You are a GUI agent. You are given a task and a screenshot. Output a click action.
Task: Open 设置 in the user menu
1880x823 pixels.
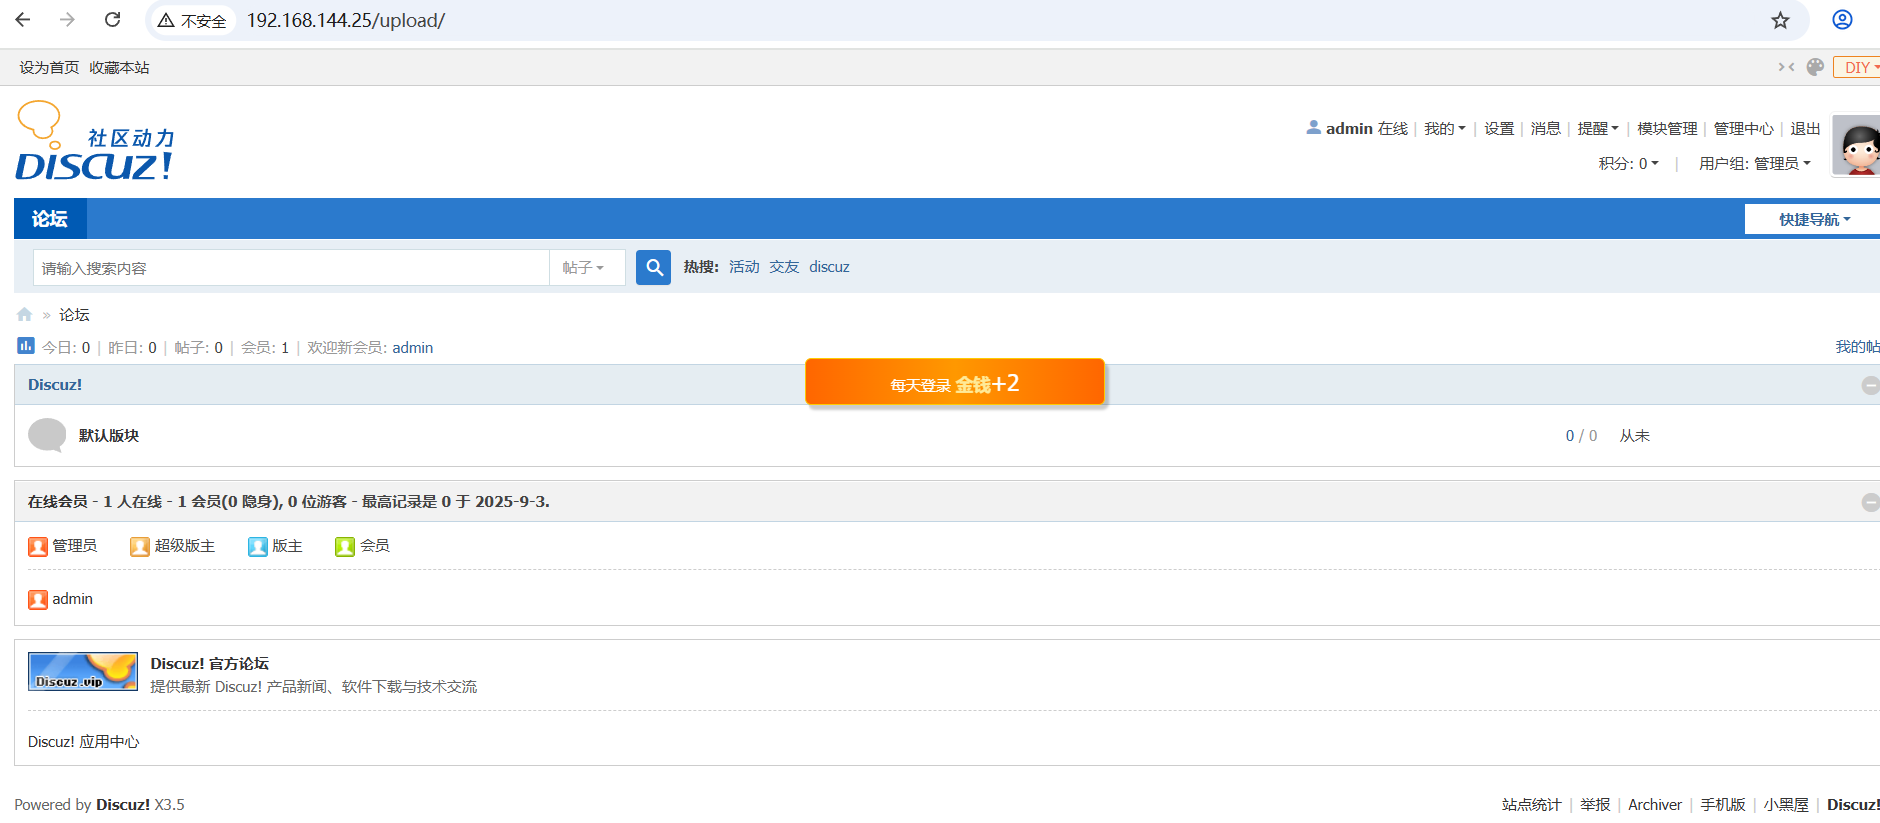coord(1499,129)
